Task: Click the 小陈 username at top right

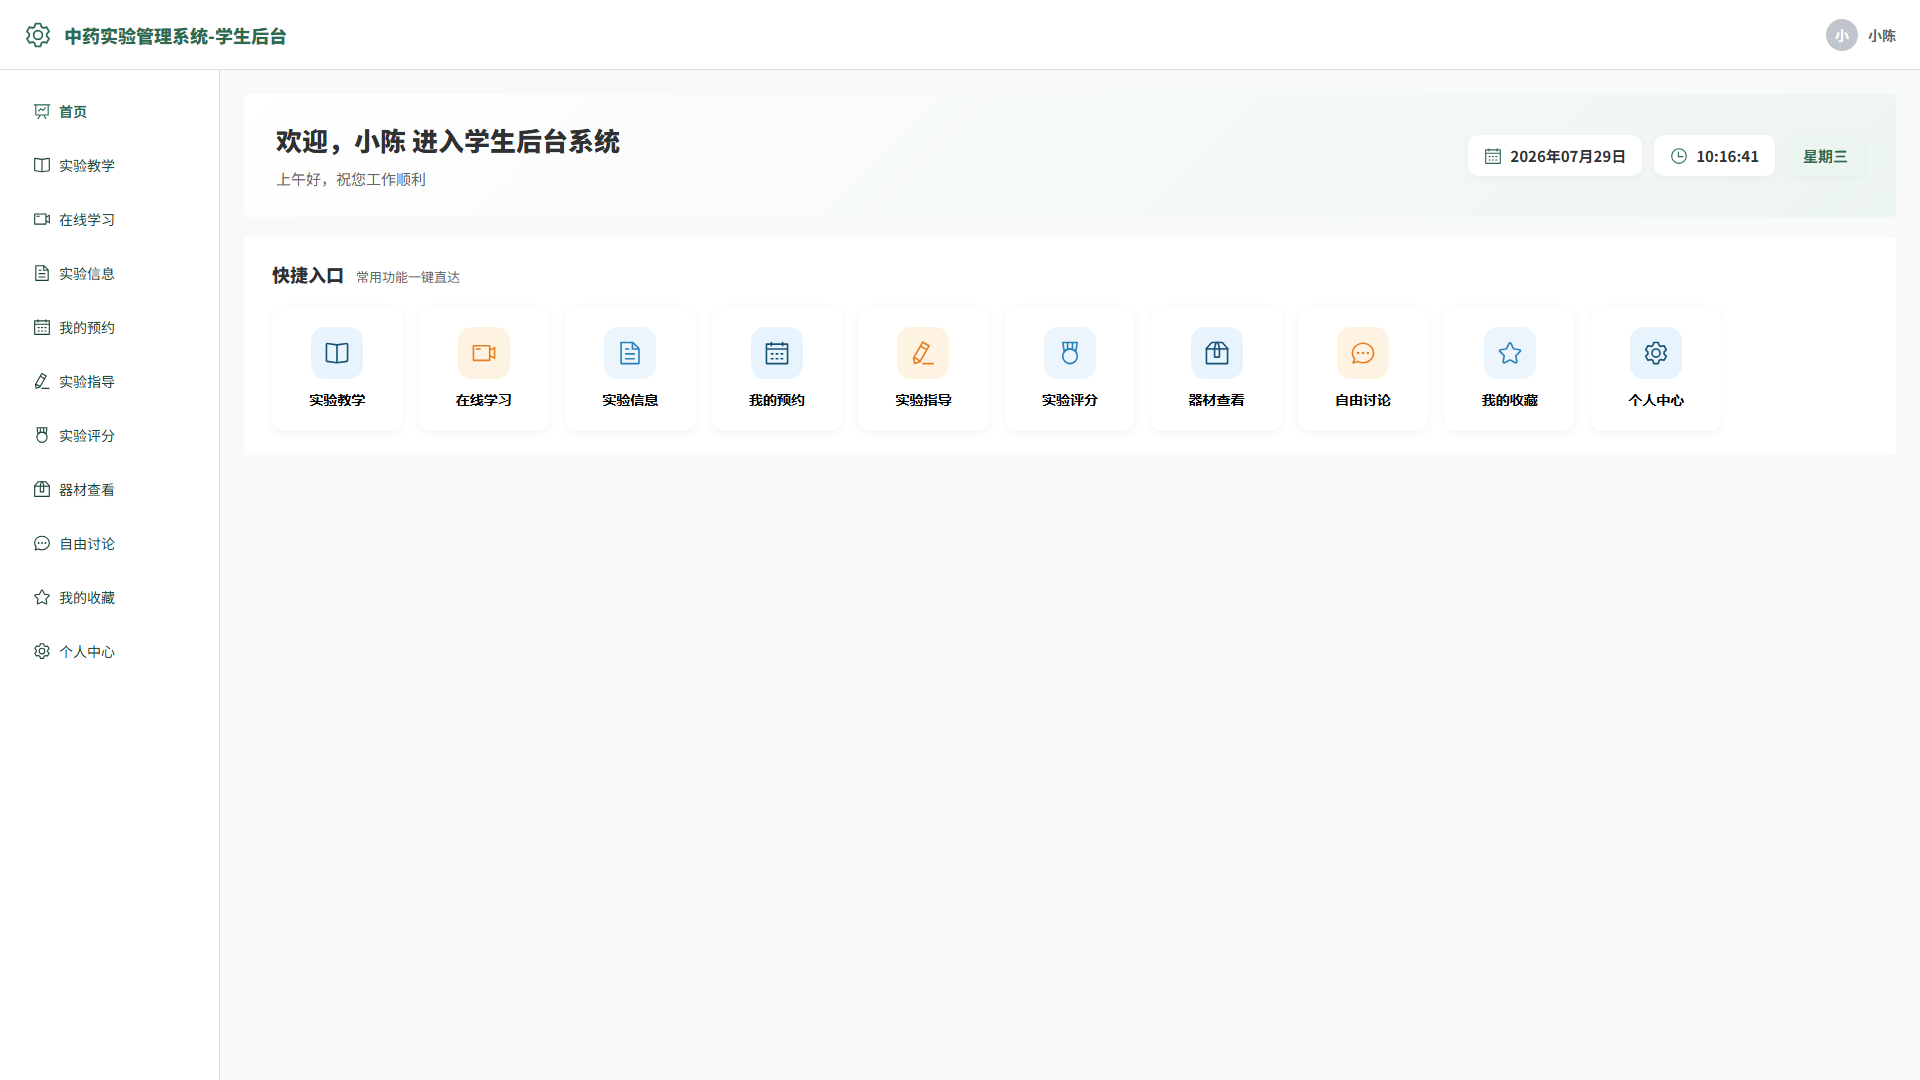Action: [1882, 36]
